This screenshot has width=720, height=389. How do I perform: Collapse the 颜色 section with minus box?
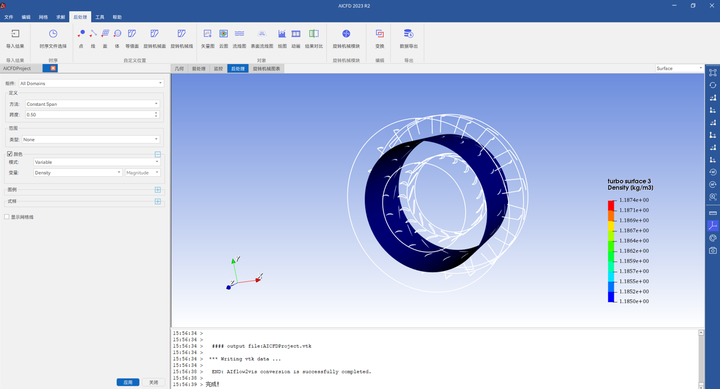tap(158, 154)
